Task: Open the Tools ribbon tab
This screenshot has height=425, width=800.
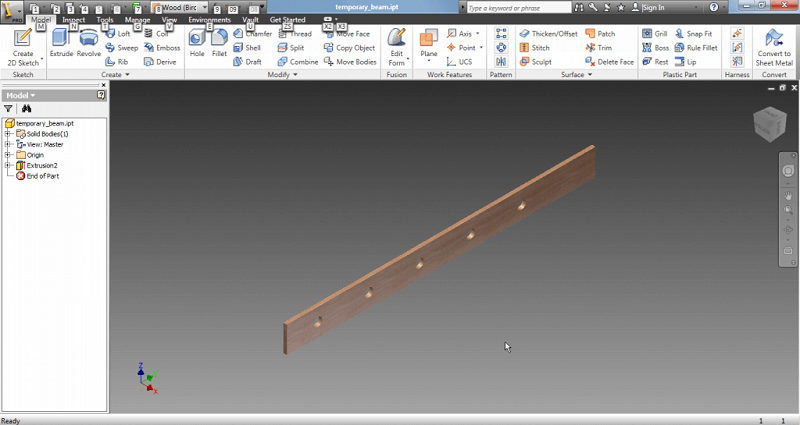Action: coord(105,20)
